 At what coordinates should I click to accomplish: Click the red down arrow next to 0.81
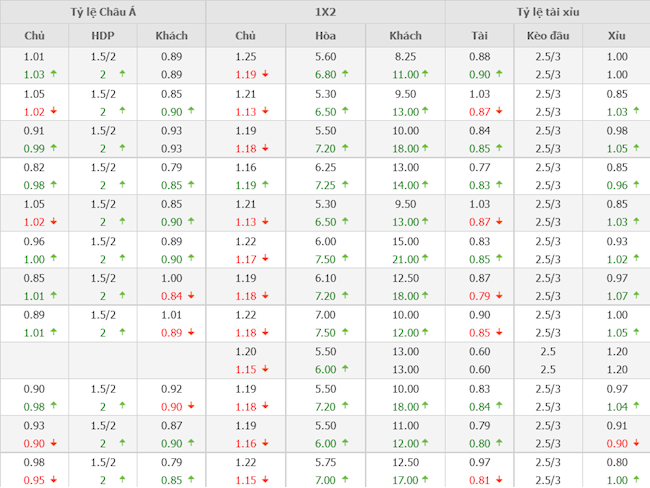click(x=499, y=480)
